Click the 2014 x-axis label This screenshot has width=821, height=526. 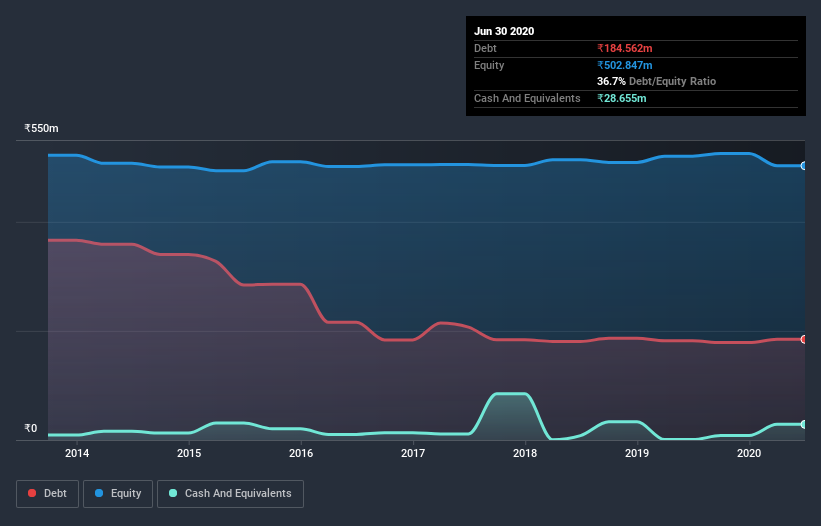[x=77, y=453]
